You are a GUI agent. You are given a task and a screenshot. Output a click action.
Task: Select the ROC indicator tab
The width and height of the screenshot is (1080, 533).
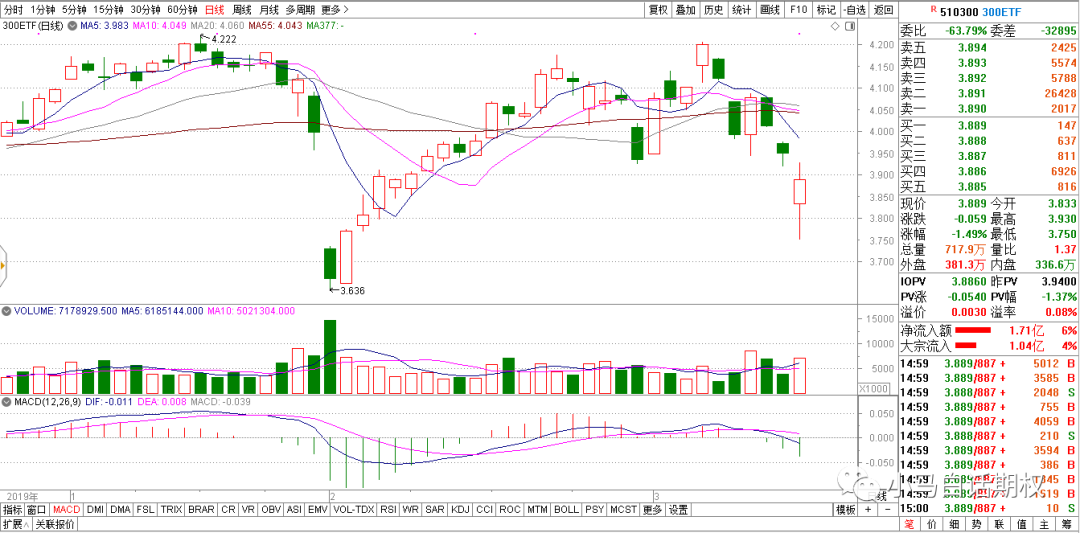(x=510, y=510)
